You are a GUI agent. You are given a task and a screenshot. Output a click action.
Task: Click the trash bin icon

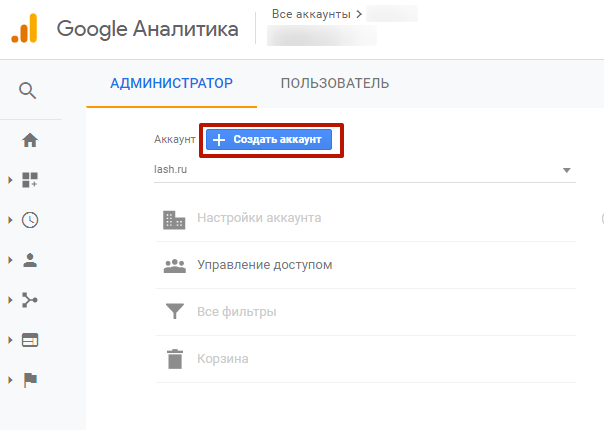(175, 359)
